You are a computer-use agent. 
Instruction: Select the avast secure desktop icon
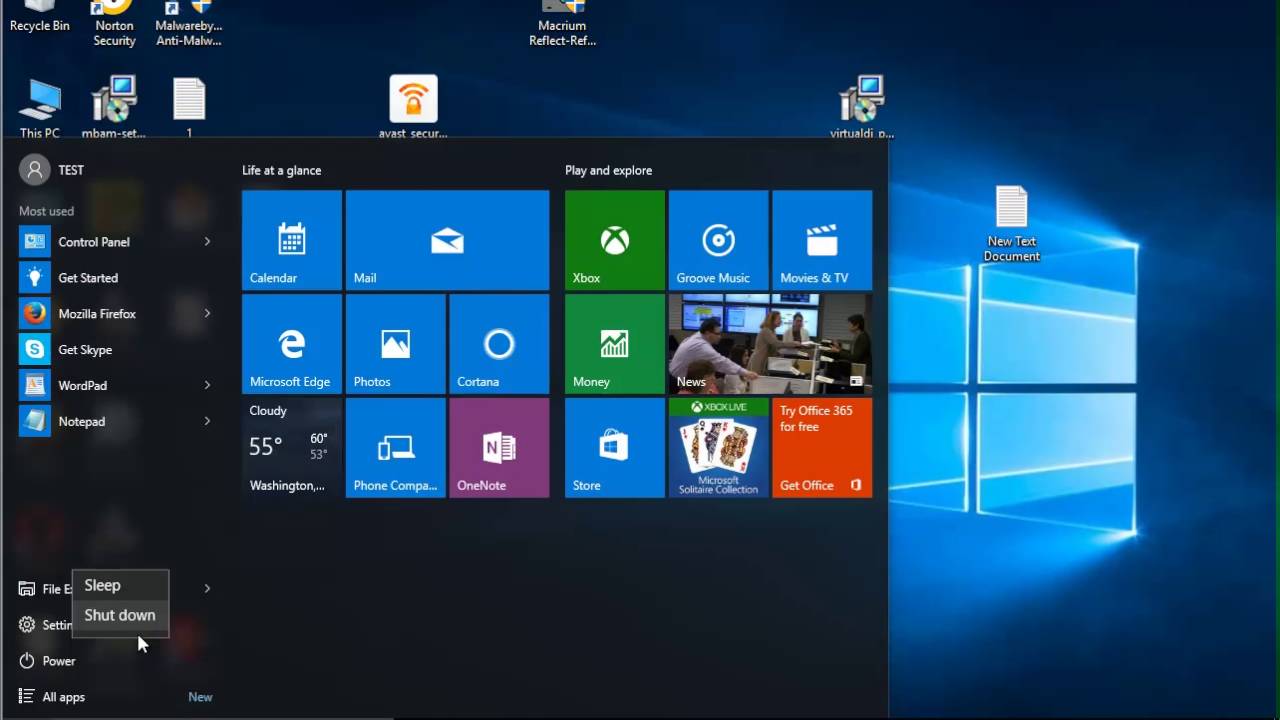click(413, 108)
